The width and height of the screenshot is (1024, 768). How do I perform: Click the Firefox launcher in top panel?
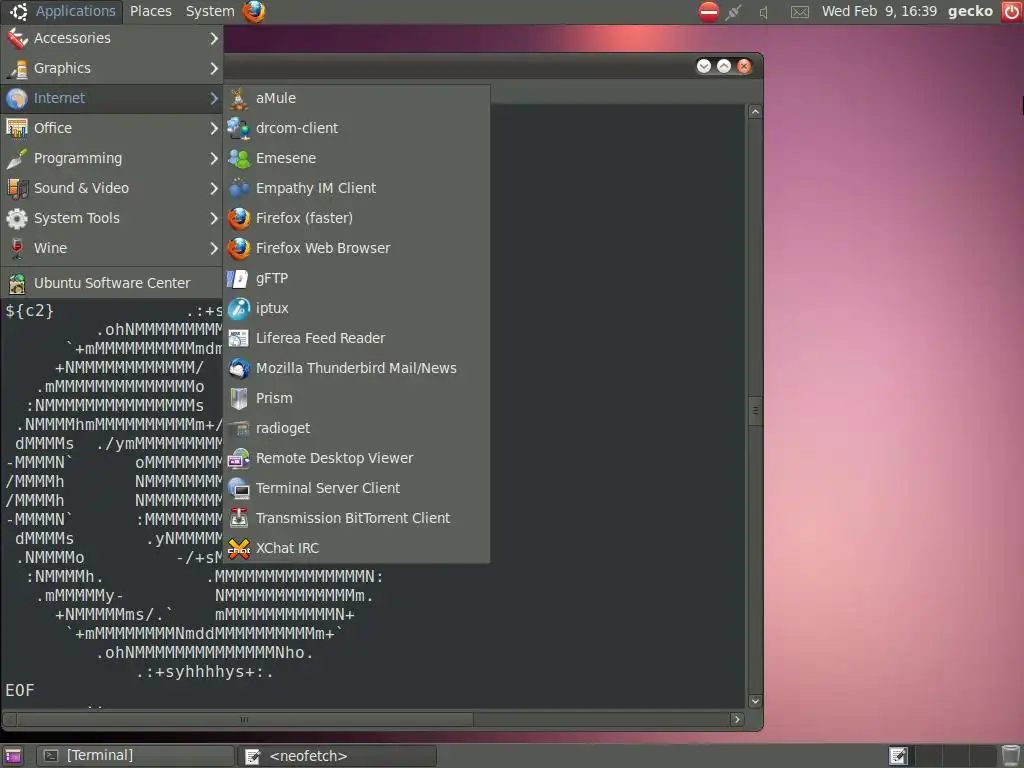[254, 11]
